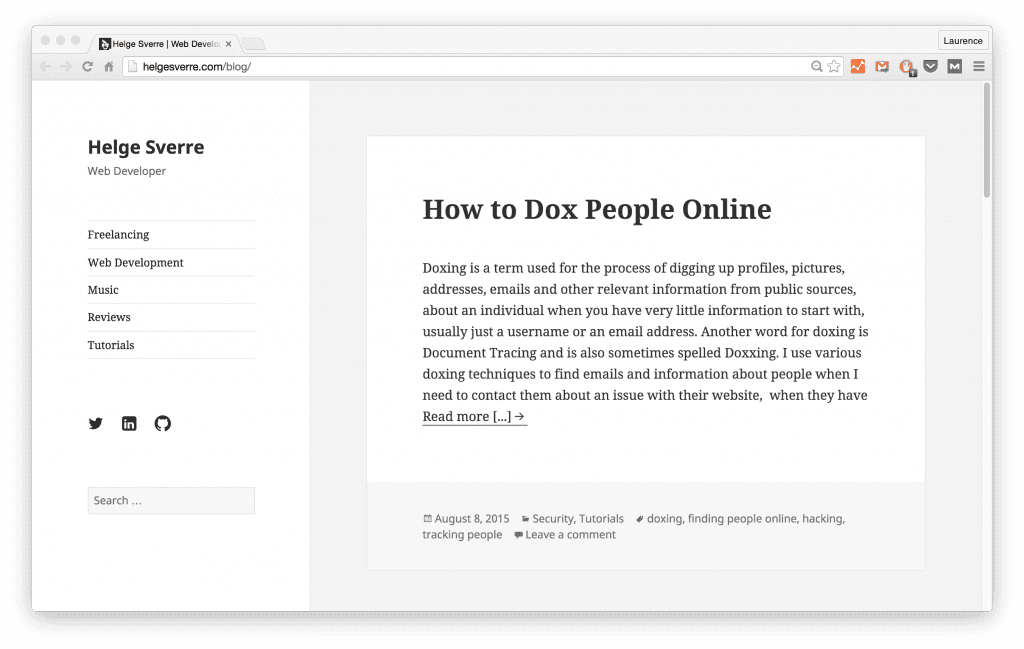Screen dimensions: 1024x649
Task: Click the Leave a comment link
Action: click(x=571, y=535)
